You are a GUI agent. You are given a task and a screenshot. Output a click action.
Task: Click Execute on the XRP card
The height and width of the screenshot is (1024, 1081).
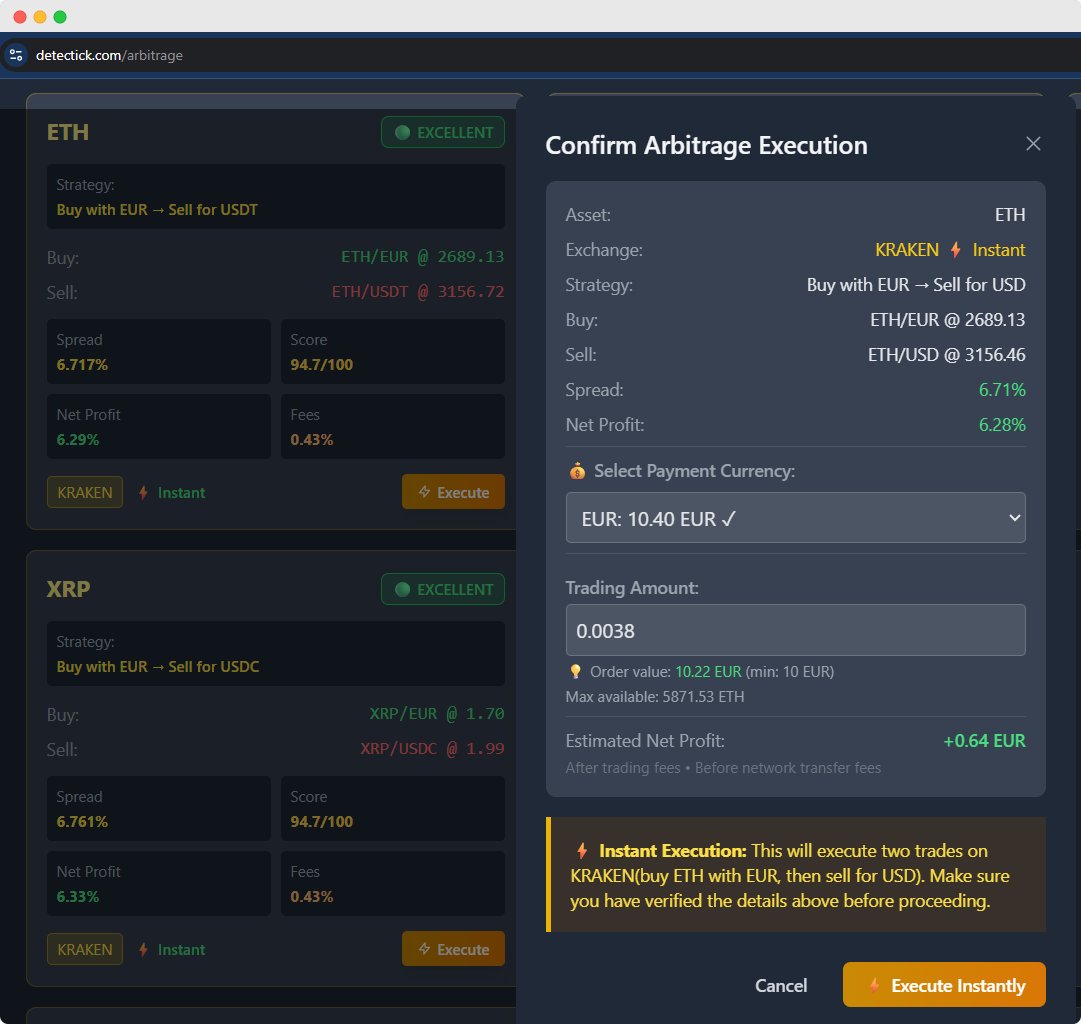[453, 949]
